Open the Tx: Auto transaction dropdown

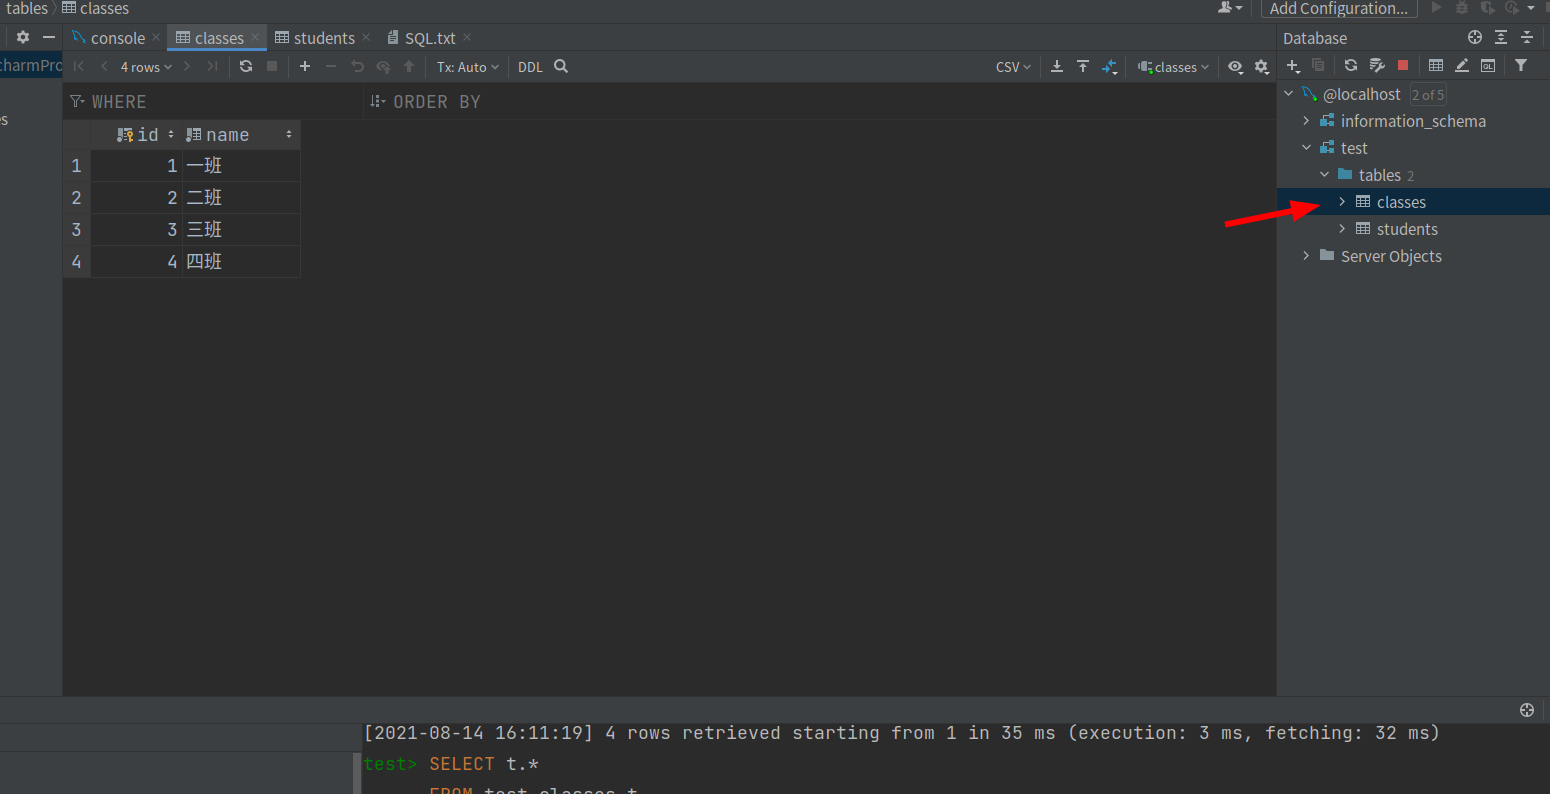[468, 67]
